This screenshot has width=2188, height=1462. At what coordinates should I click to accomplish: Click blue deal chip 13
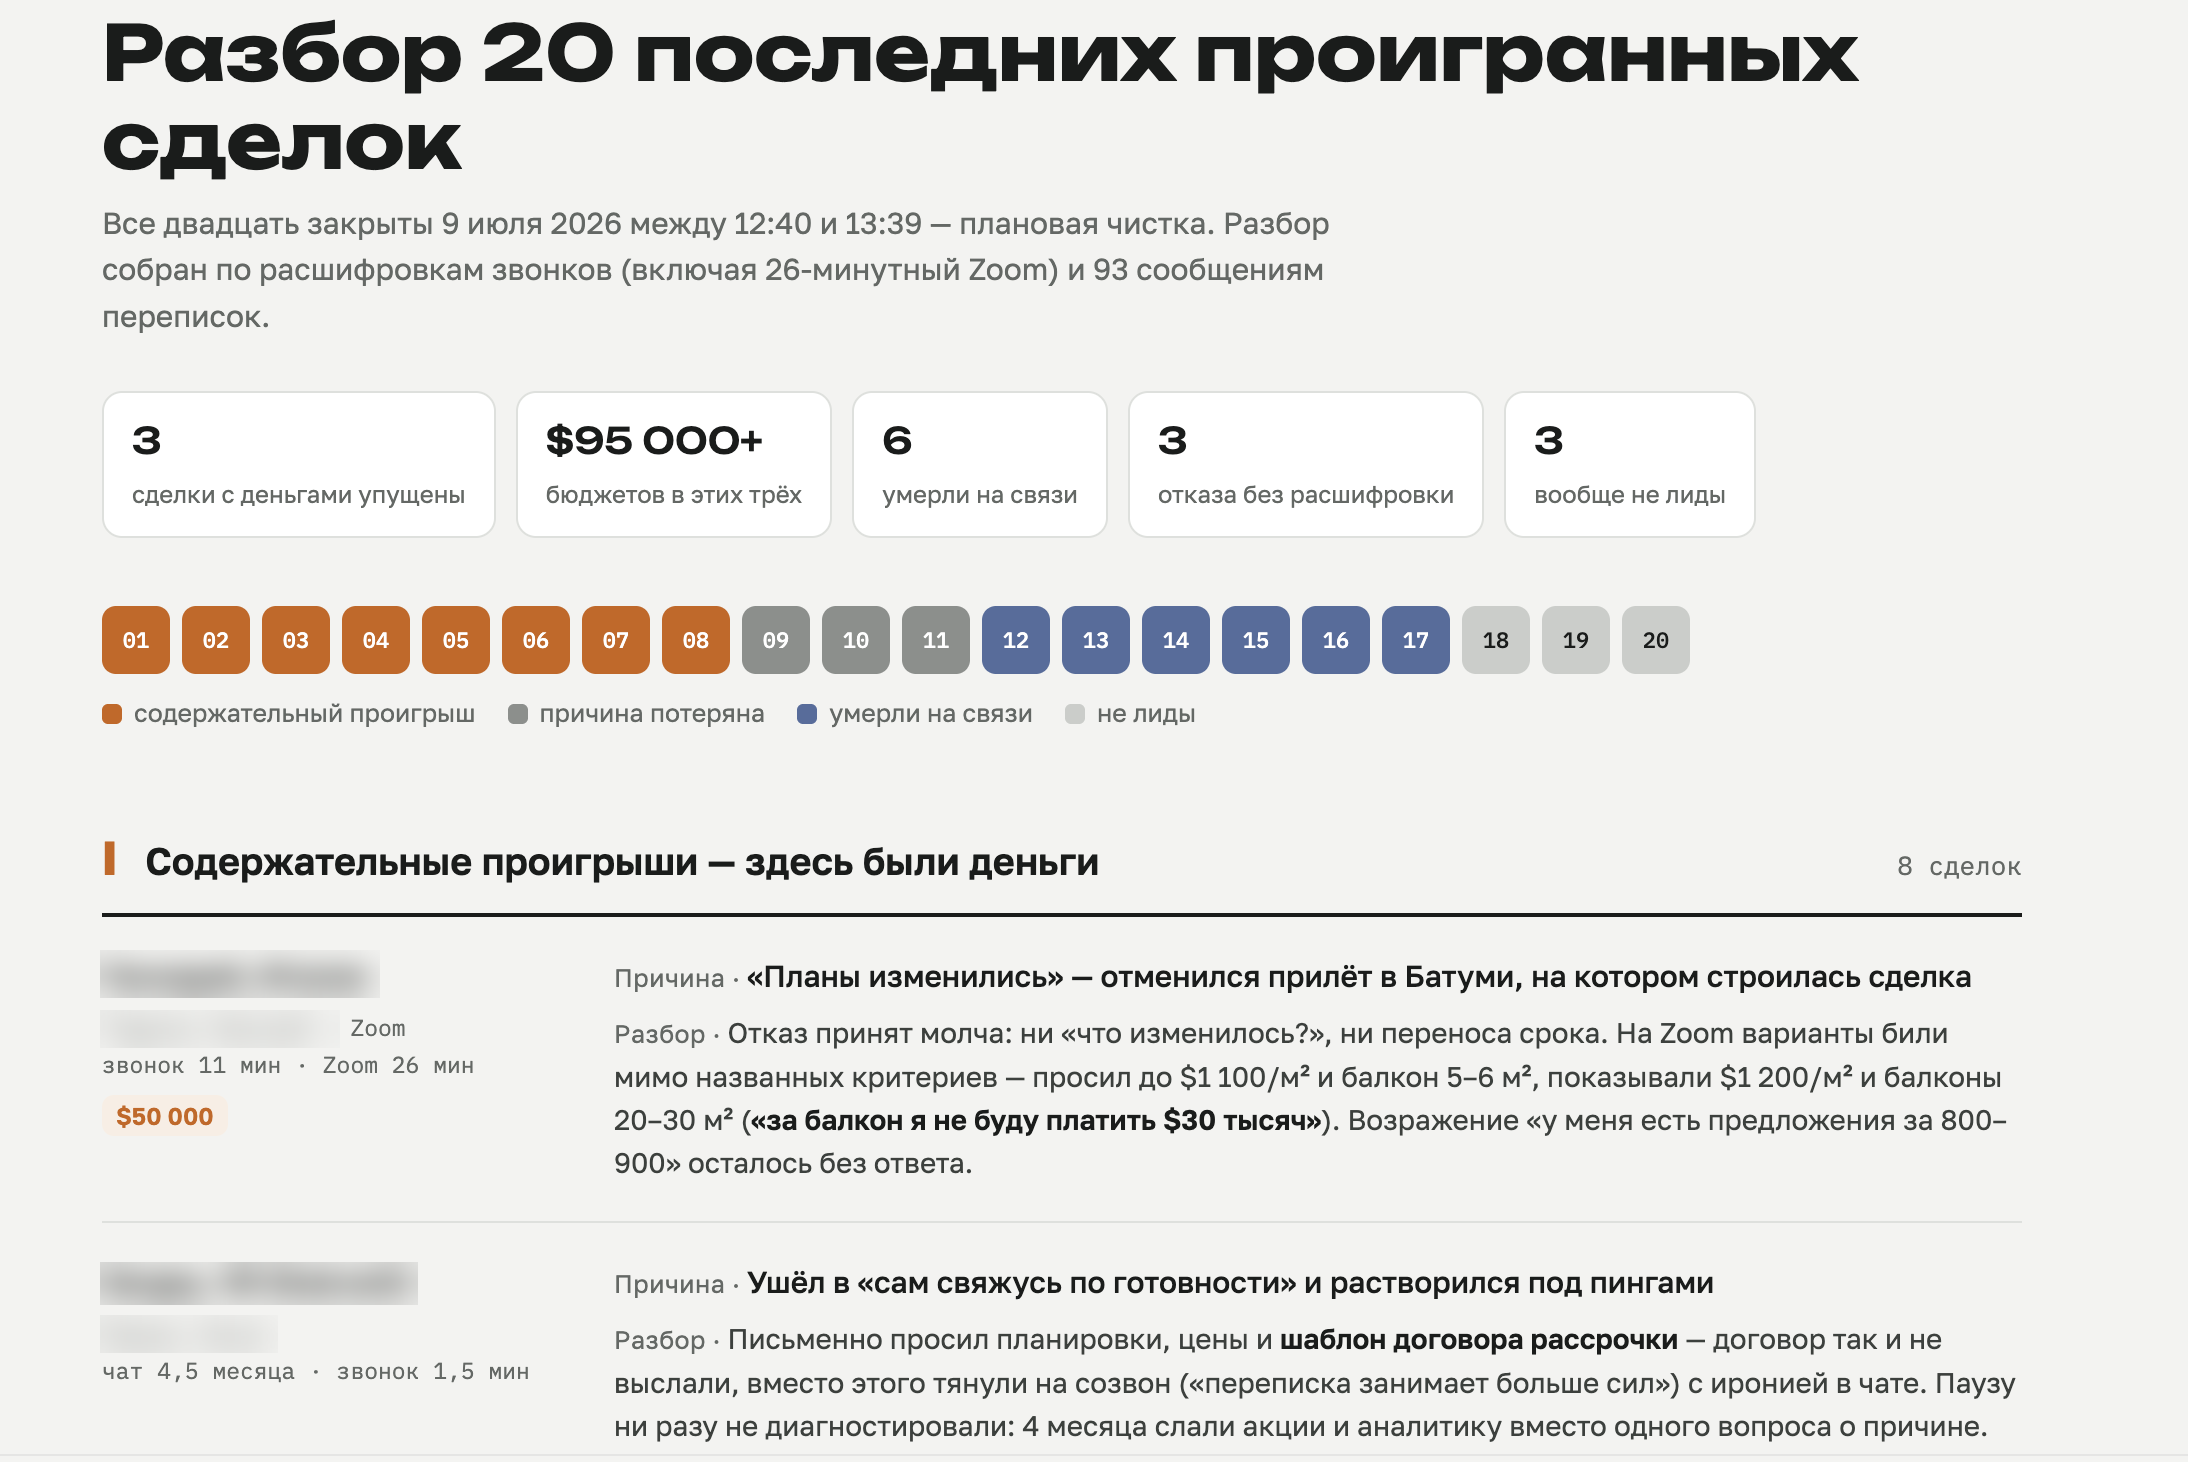tap(1096, 640)
